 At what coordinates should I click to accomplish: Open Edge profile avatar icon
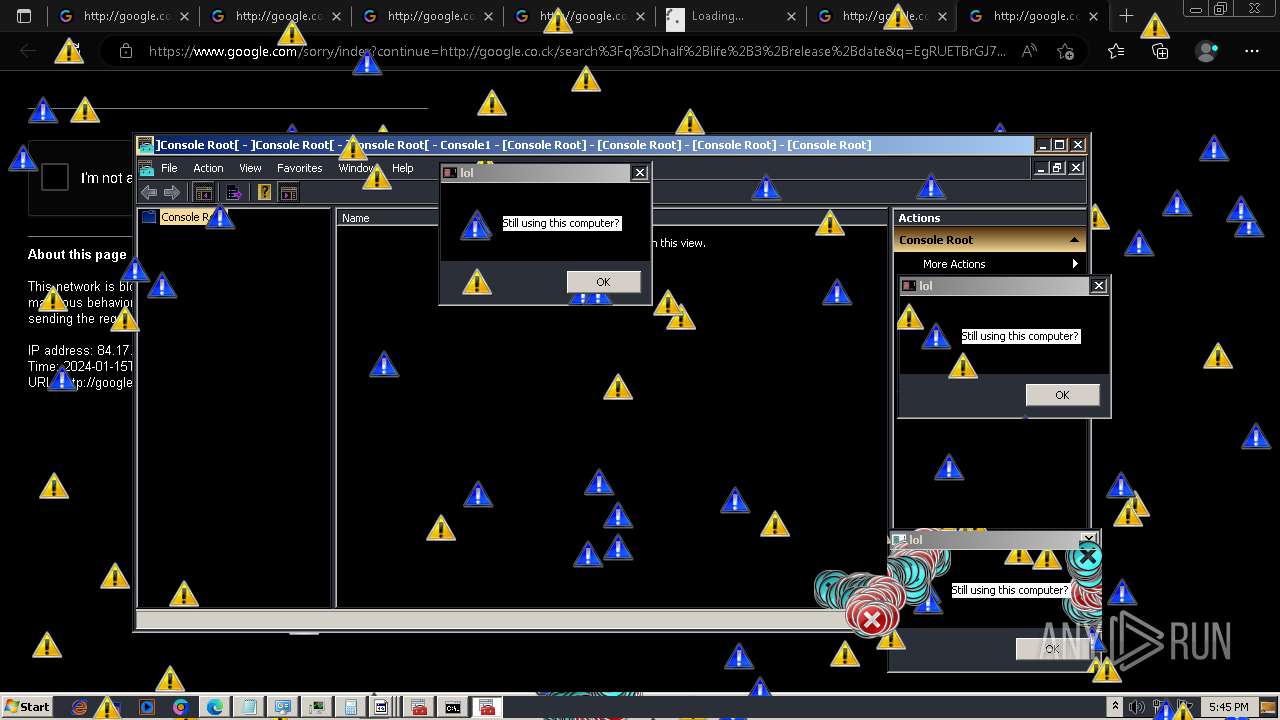click(x=1207, y=51)
